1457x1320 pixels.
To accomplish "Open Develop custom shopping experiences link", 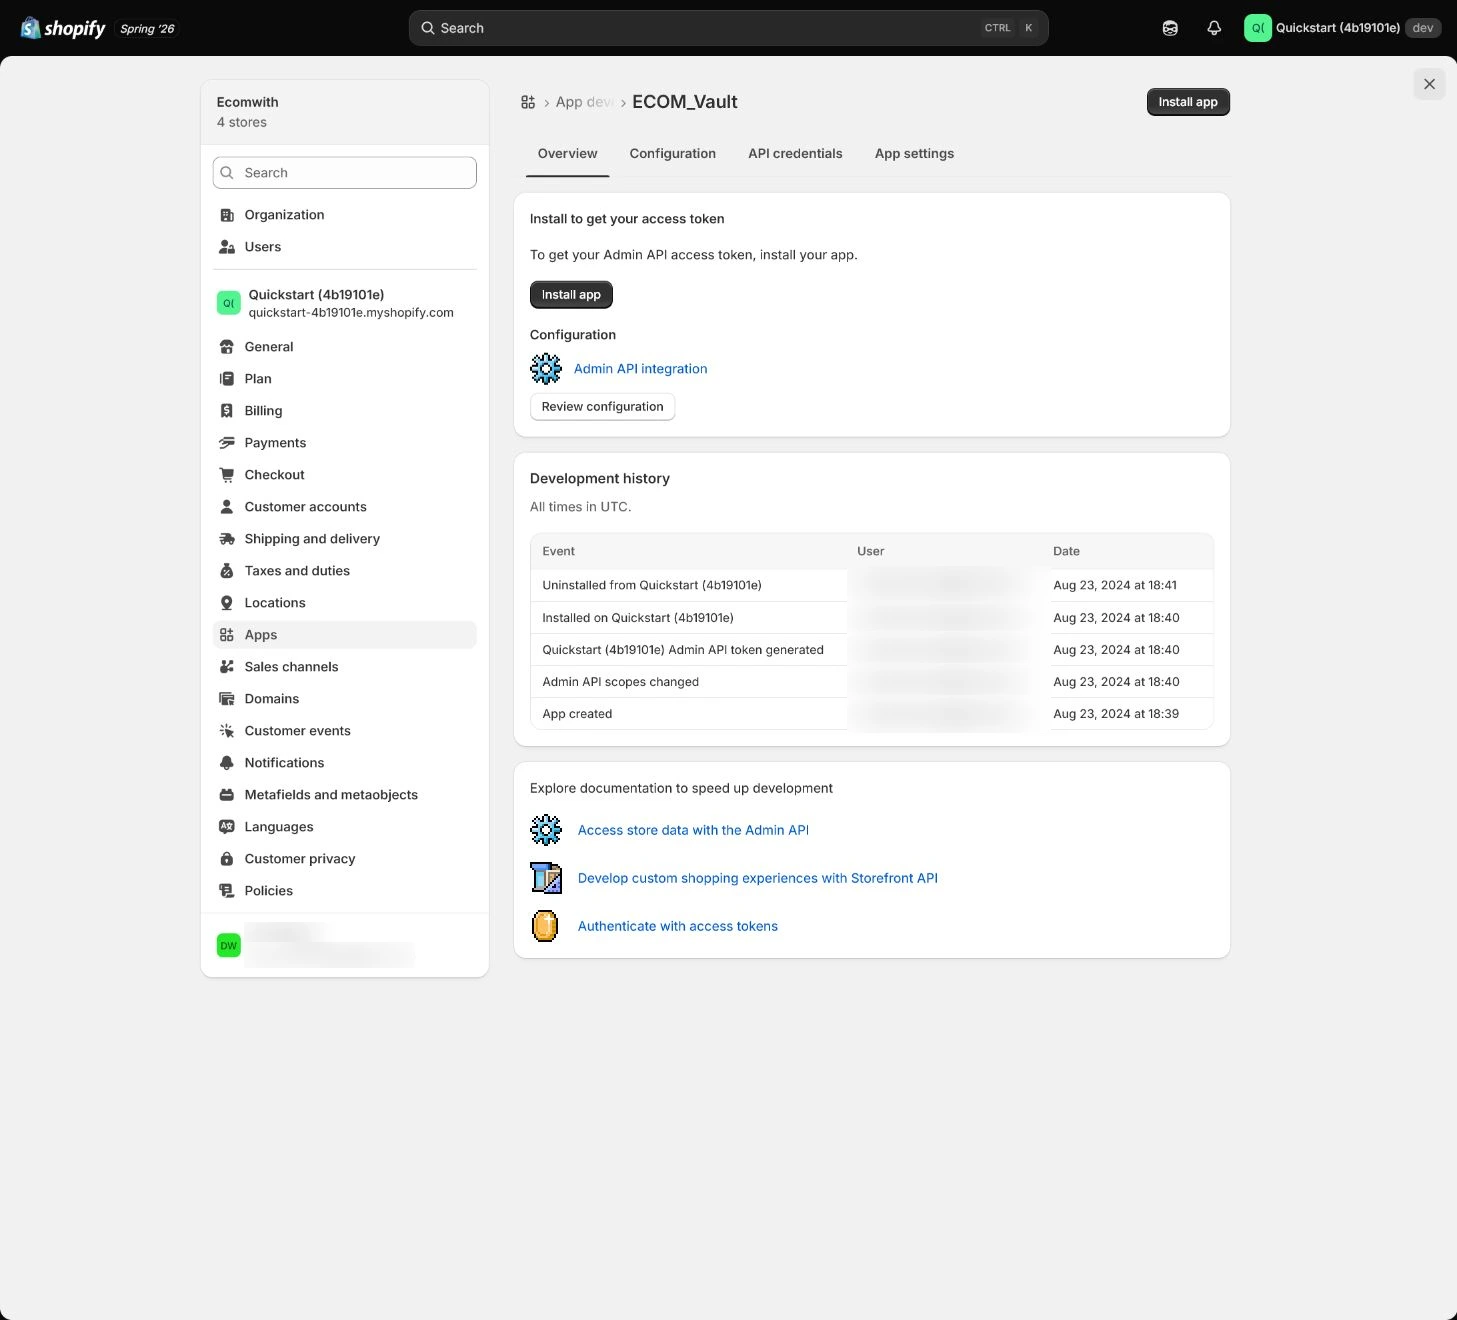I will coord(758,878).
